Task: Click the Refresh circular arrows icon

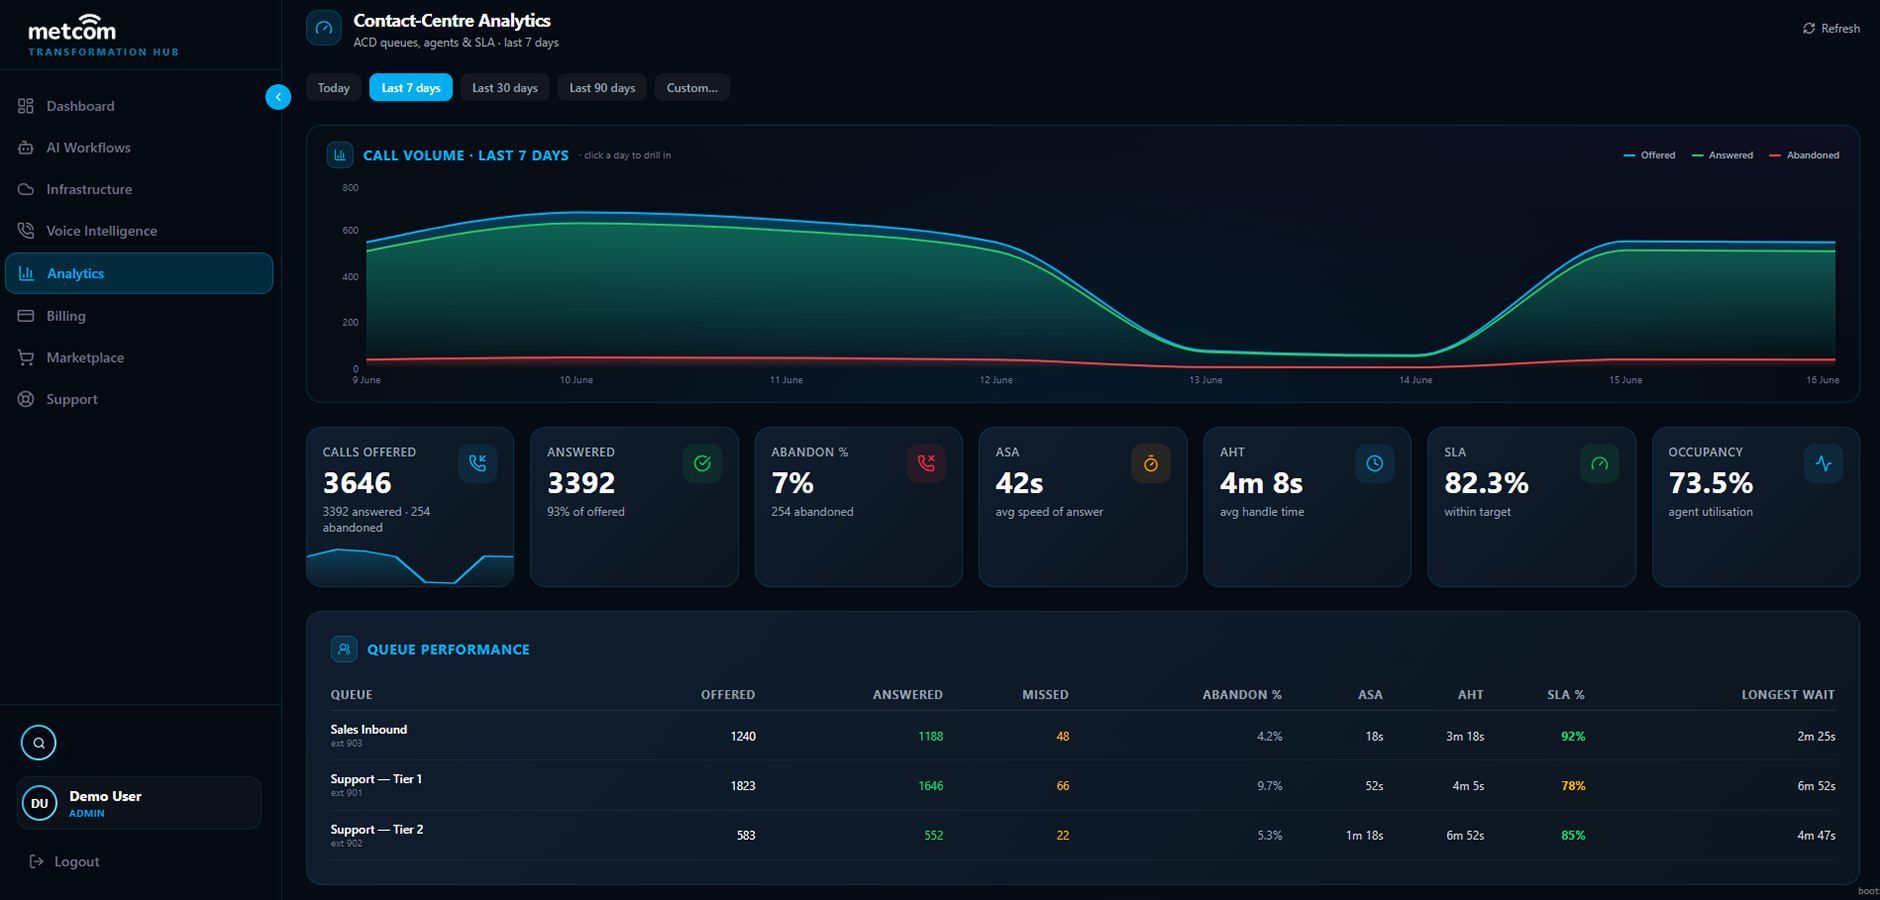Action: tap(1809, 29)
